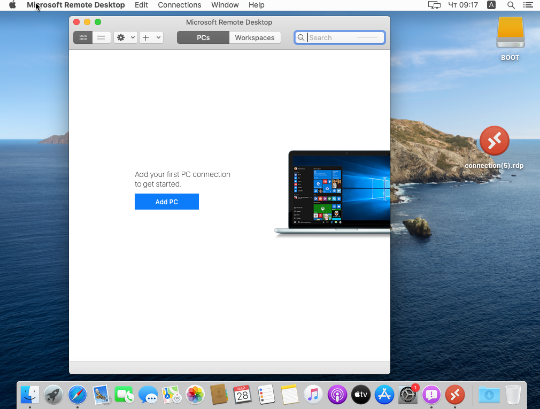Open the gear settings menu
540x409 pixels.
click(x=125, y=38)
